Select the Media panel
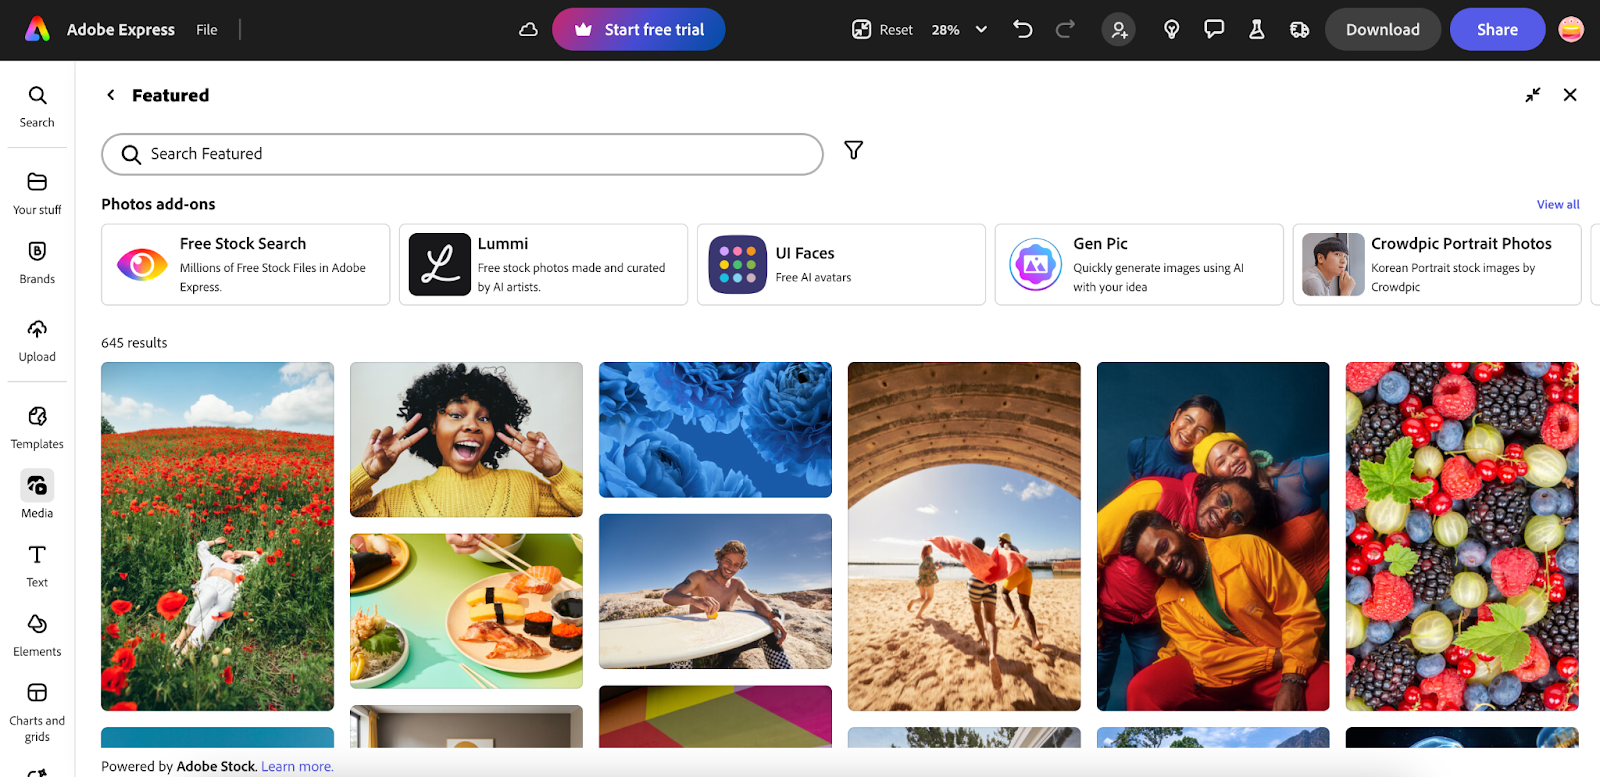Viewport: 1600px width, 777px height. [37, 495]
